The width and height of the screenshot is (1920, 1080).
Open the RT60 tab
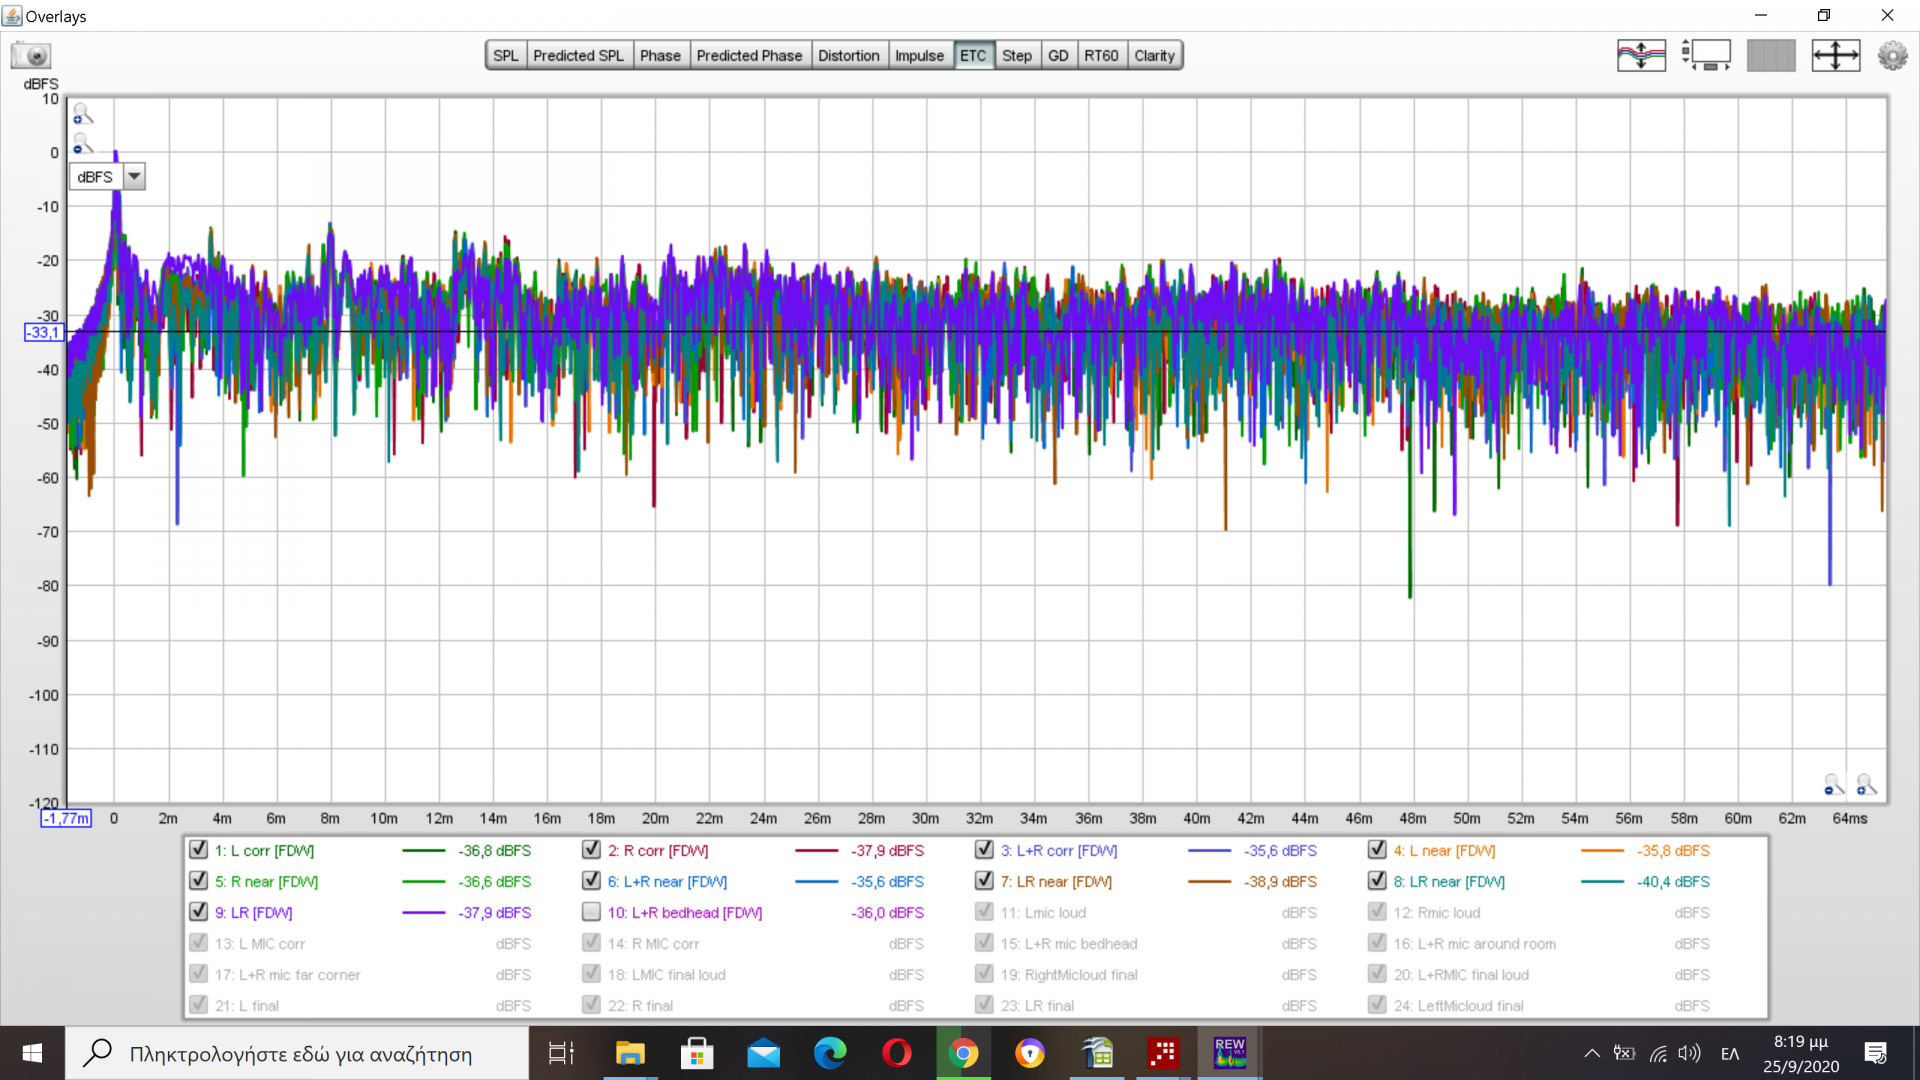click(x=1101, y=55)
